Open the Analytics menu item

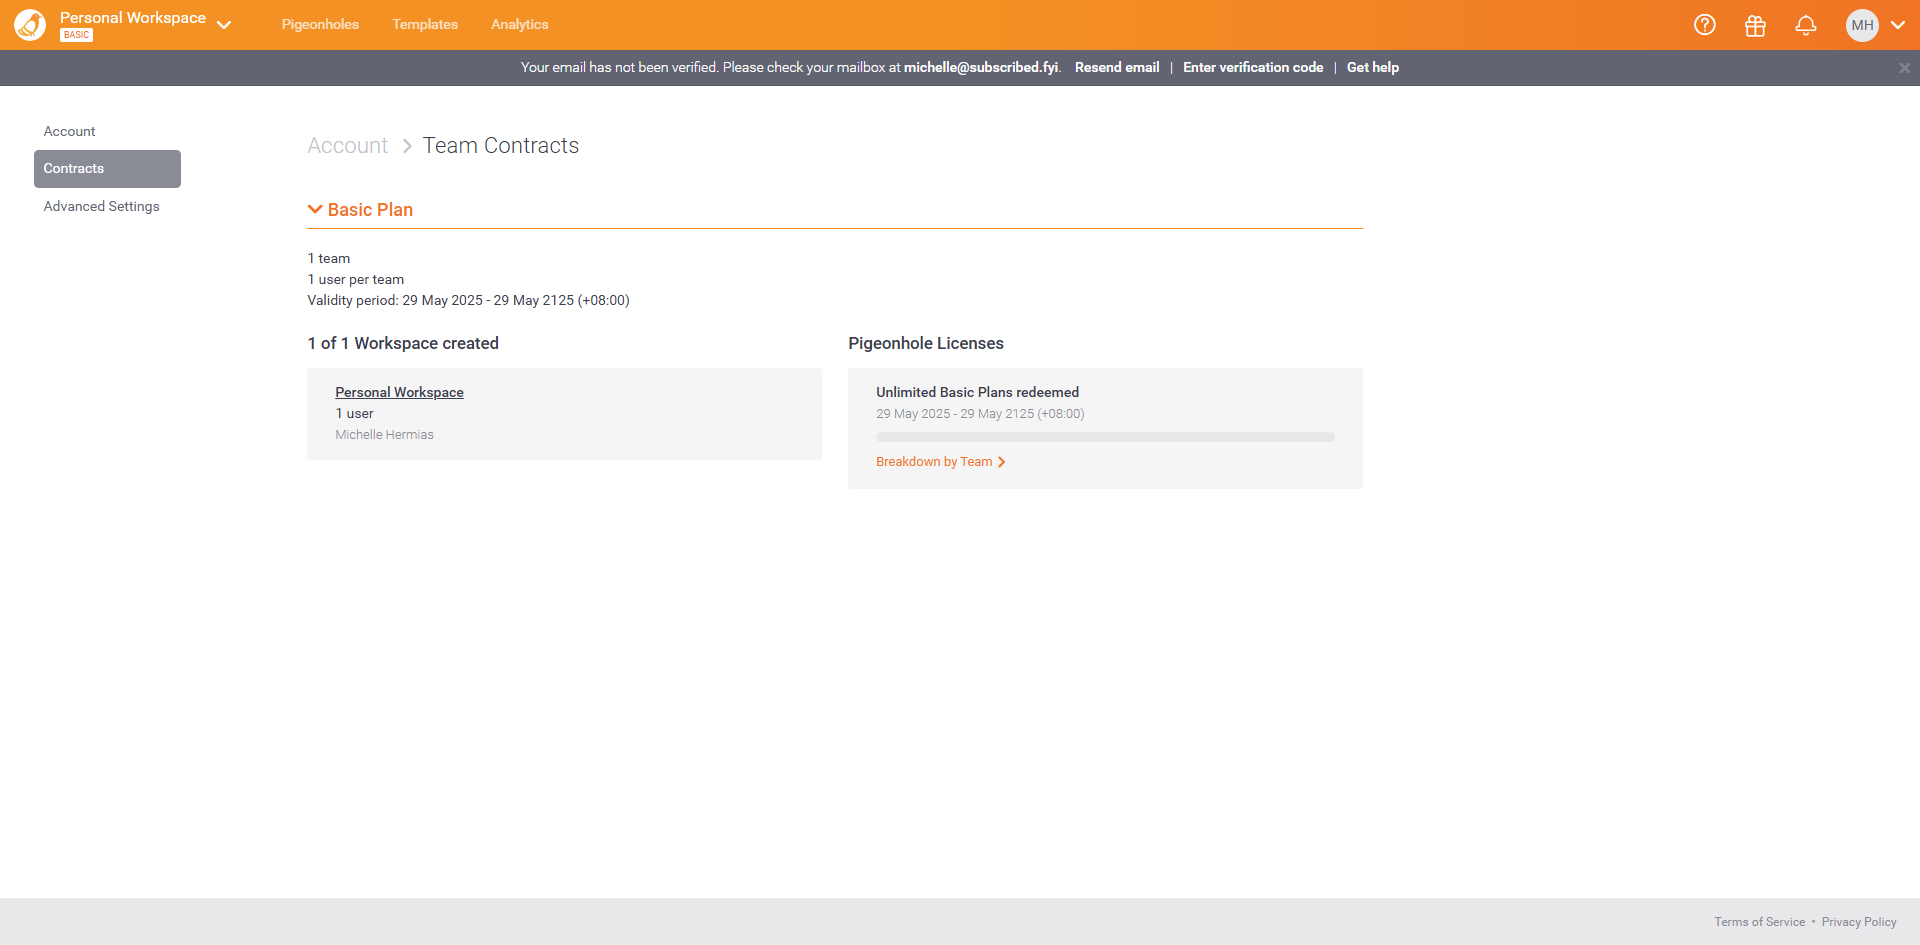point(519,25)
